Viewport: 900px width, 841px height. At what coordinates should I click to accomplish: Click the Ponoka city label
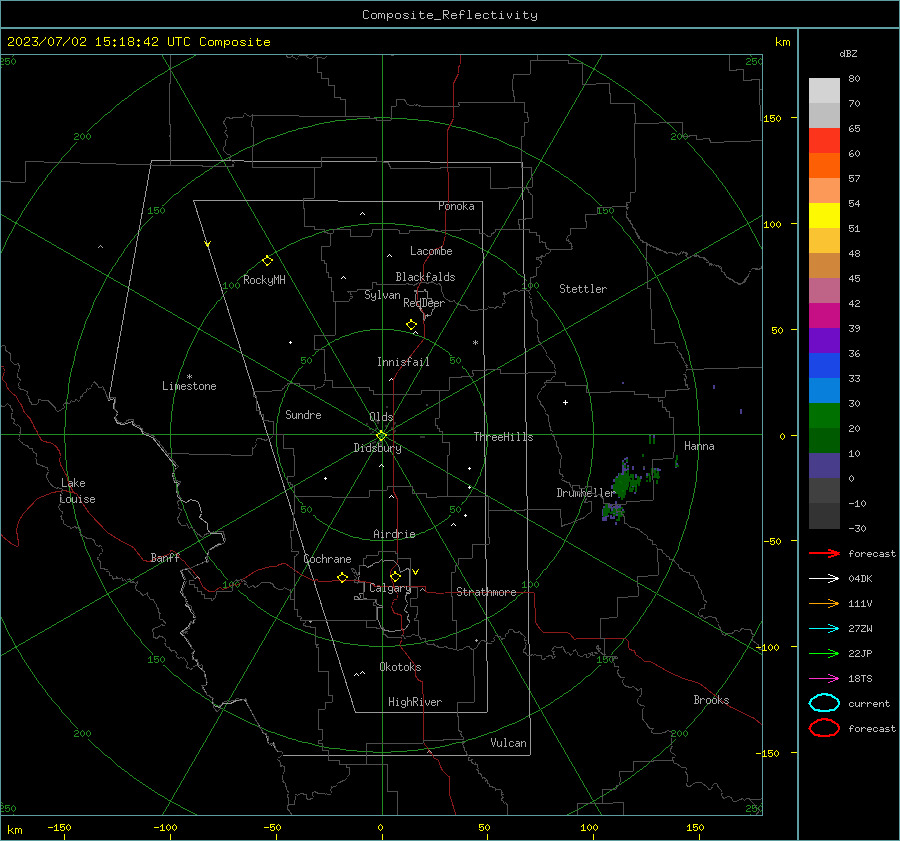point(456,206)
